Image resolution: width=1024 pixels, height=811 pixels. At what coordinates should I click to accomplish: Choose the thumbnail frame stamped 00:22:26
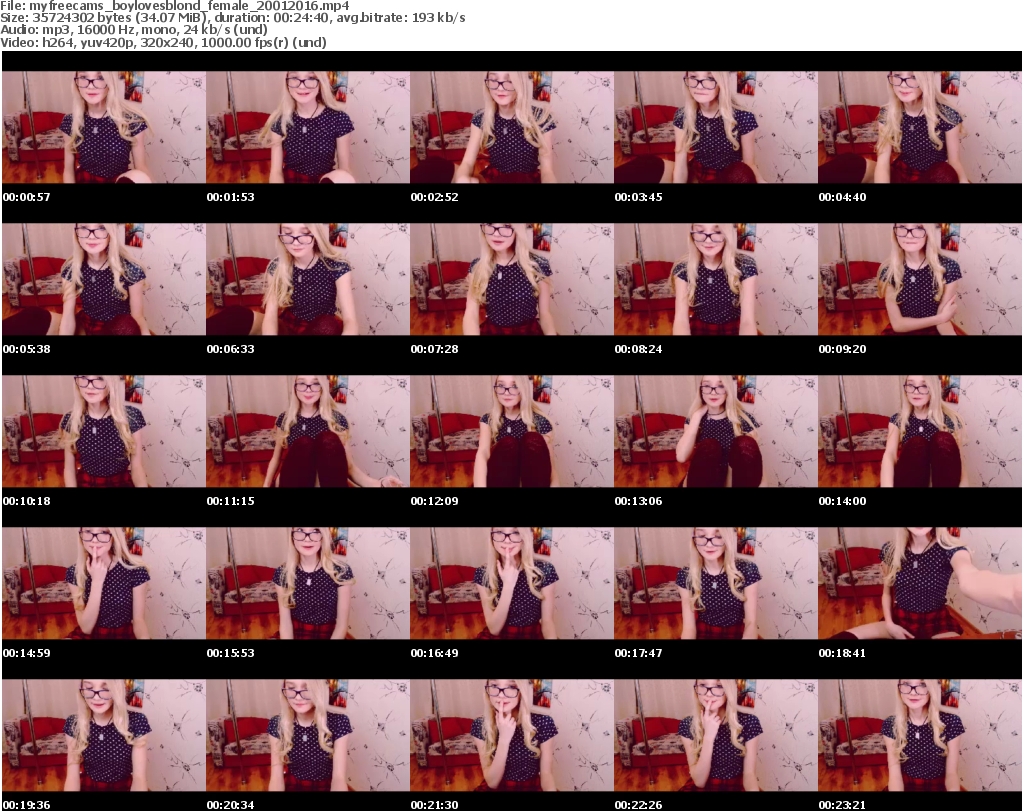click(x=716, y=735)
